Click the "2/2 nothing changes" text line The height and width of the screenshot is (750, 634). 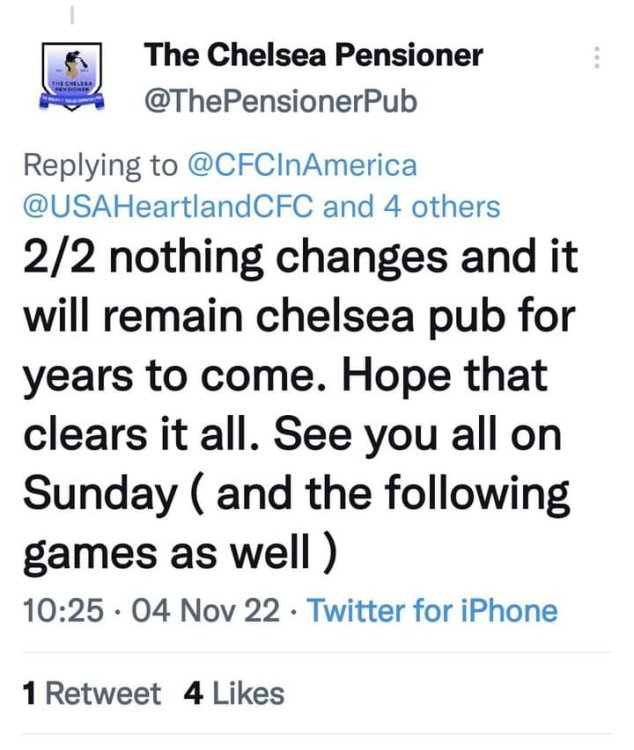coord(300,258)
